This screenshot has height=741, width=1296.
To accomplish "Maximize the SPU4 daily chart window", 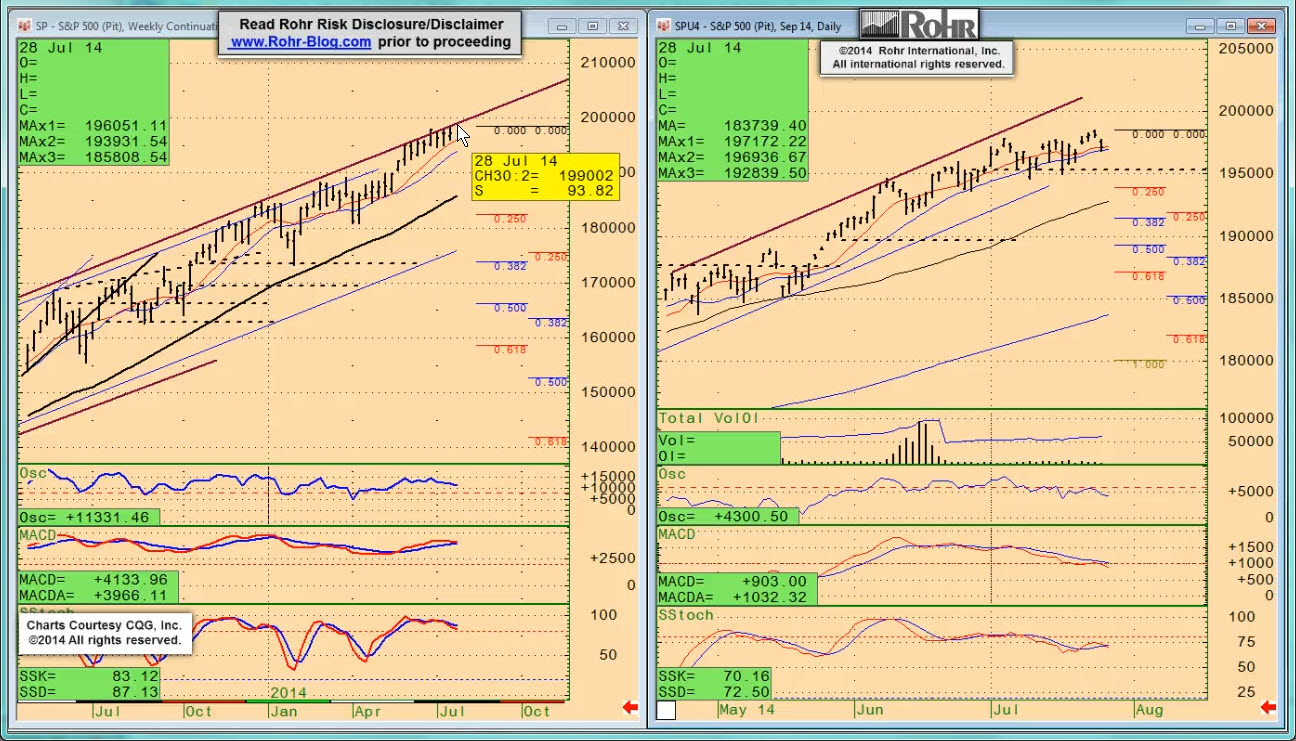I will [1232, 26].
